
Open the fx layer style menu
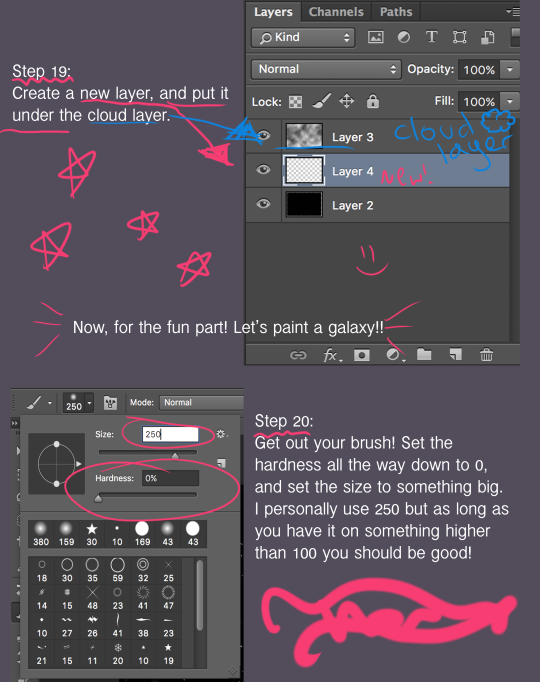pos(333,355)
